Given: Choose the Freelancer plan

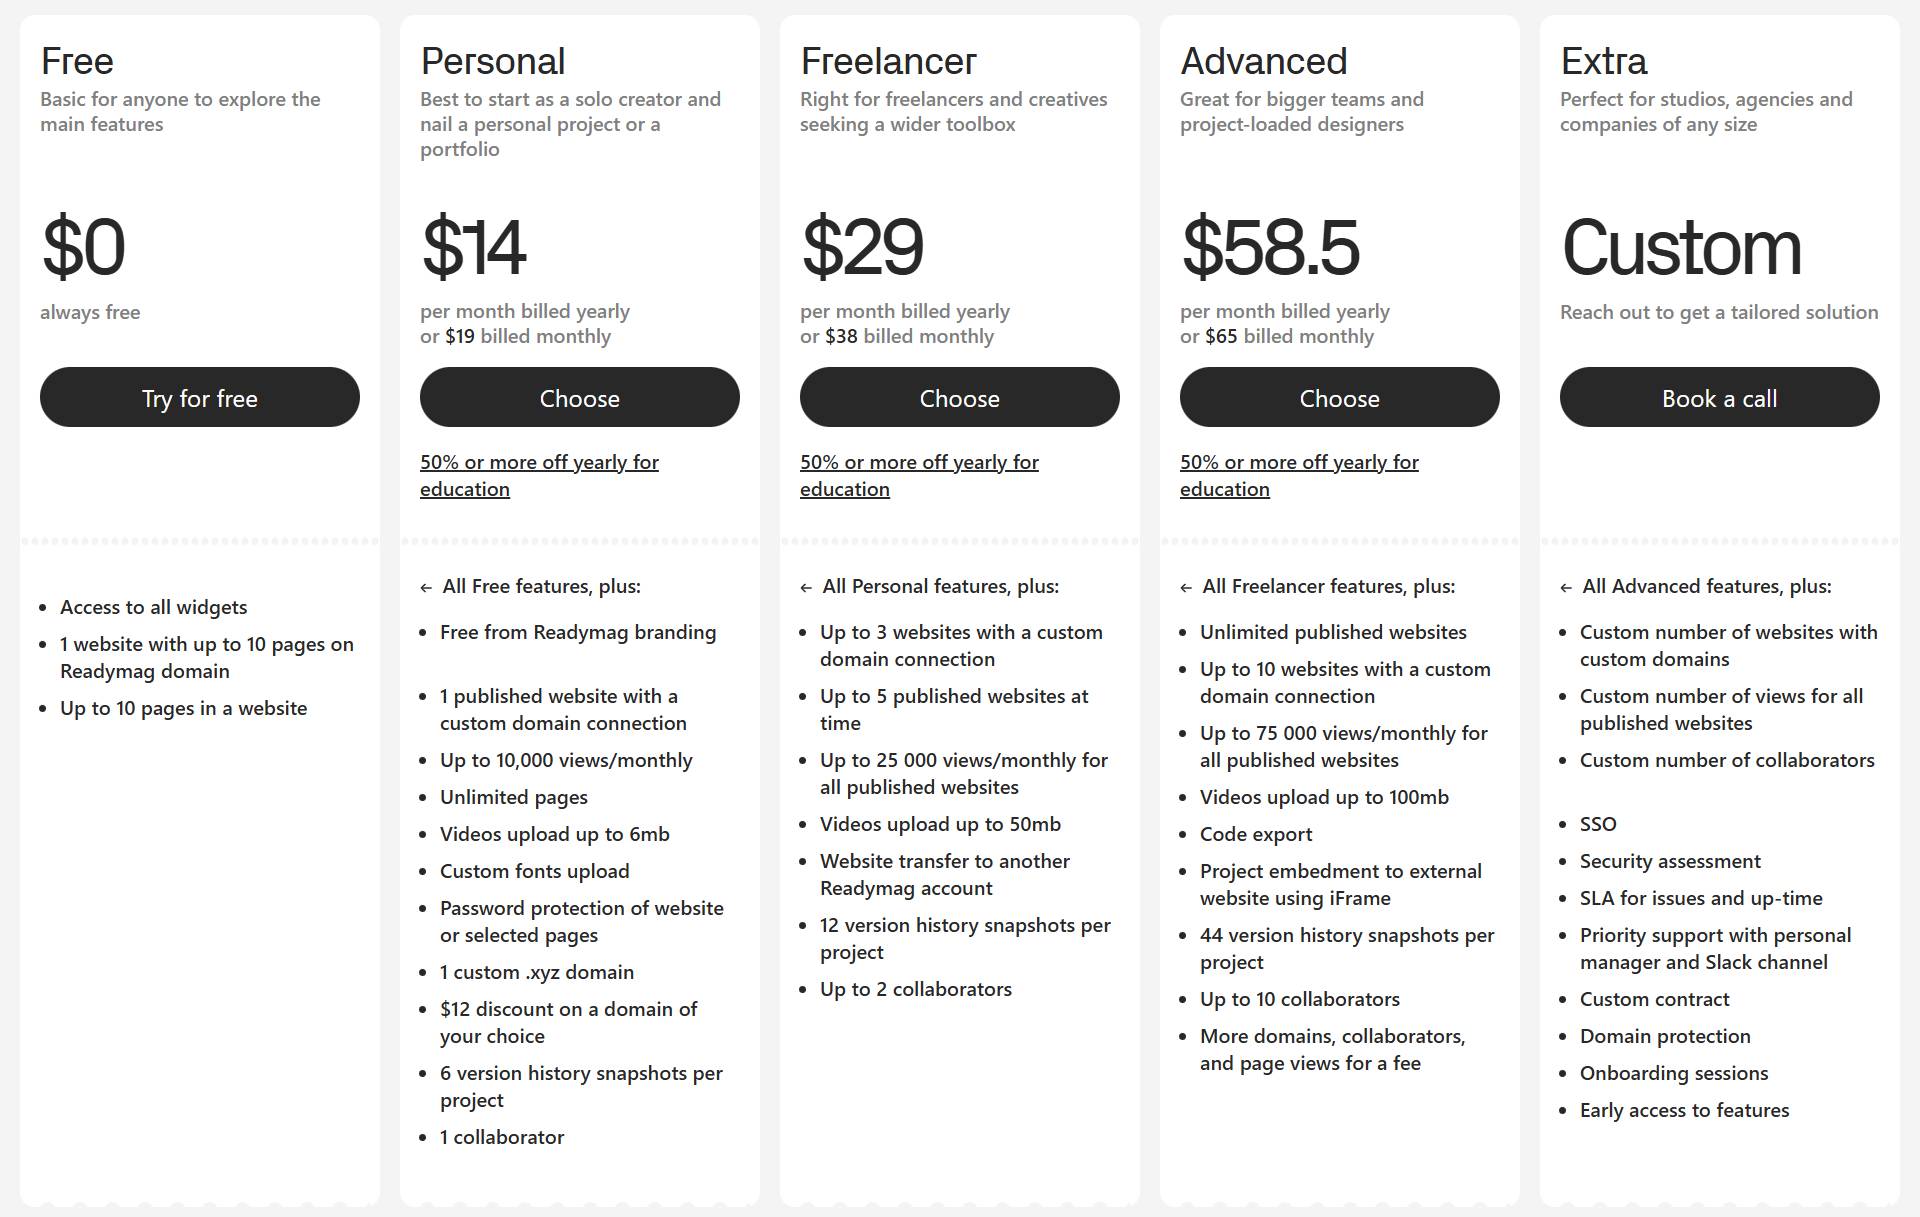Looking at the screenshot, I should [x=959, y=397].
